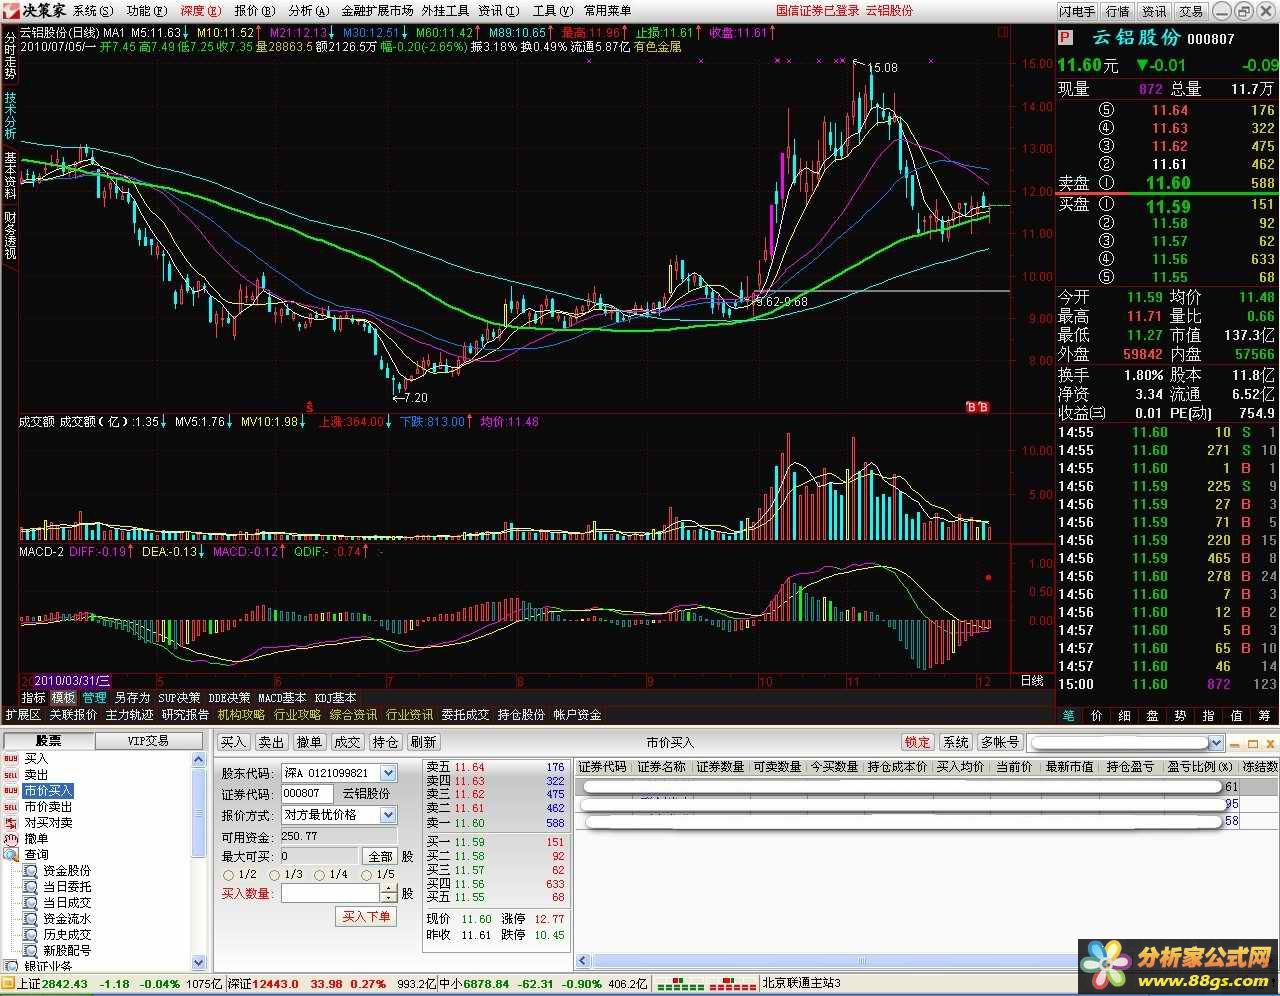Viewport: 1280px width, 996px height.
Task: Click the query icon beside 资金股份
Action: click(x=31, y=871)
